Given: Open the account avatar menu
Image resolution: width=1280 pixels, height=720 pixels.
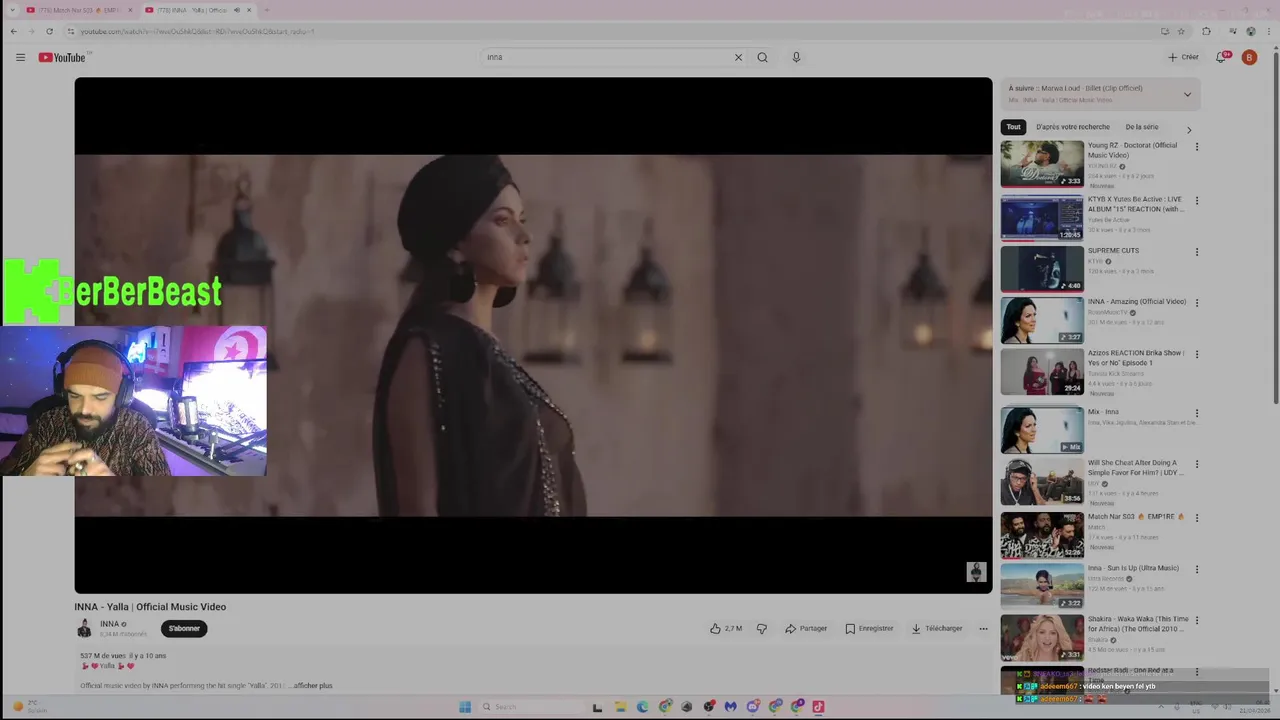Looking at the screenshot, I should click(1249, 57).
